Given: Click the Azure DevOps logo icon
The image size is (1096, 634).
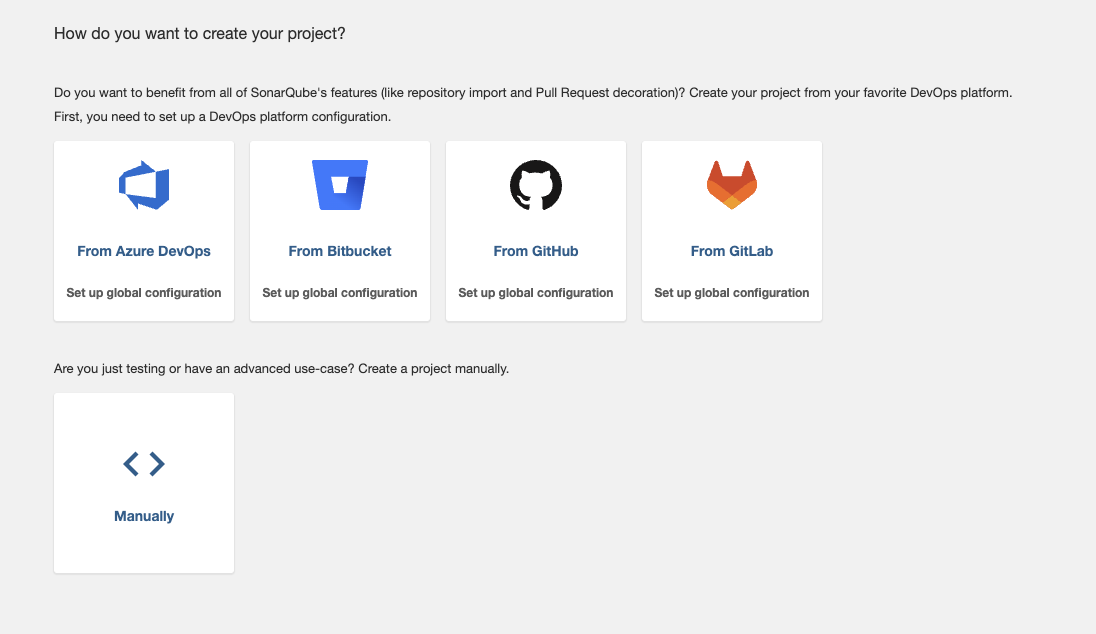Looking at the screenshot, I should [x=144, y=185].
